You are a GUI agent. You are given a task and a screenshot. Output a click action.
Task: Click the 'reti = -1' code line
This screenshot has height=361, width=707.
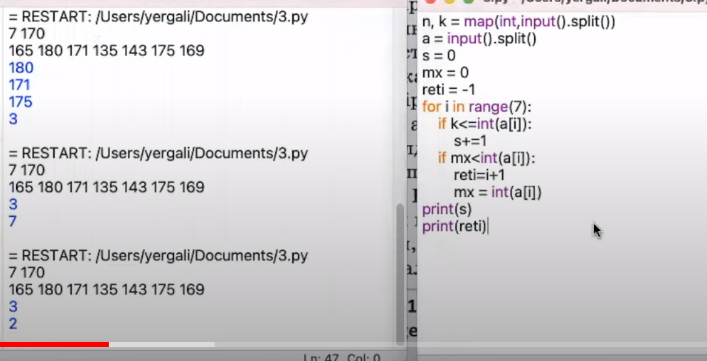coord(448,90)
